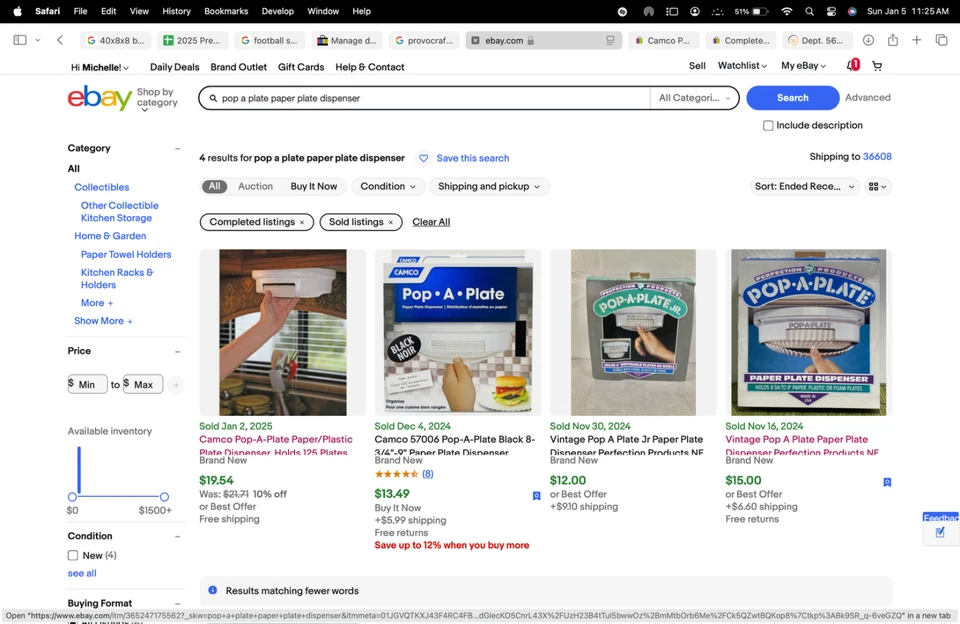Open the All Categories dropdown
Viewport: 960px width, 624px height.
pyautogui.click(x=694, y=98)
